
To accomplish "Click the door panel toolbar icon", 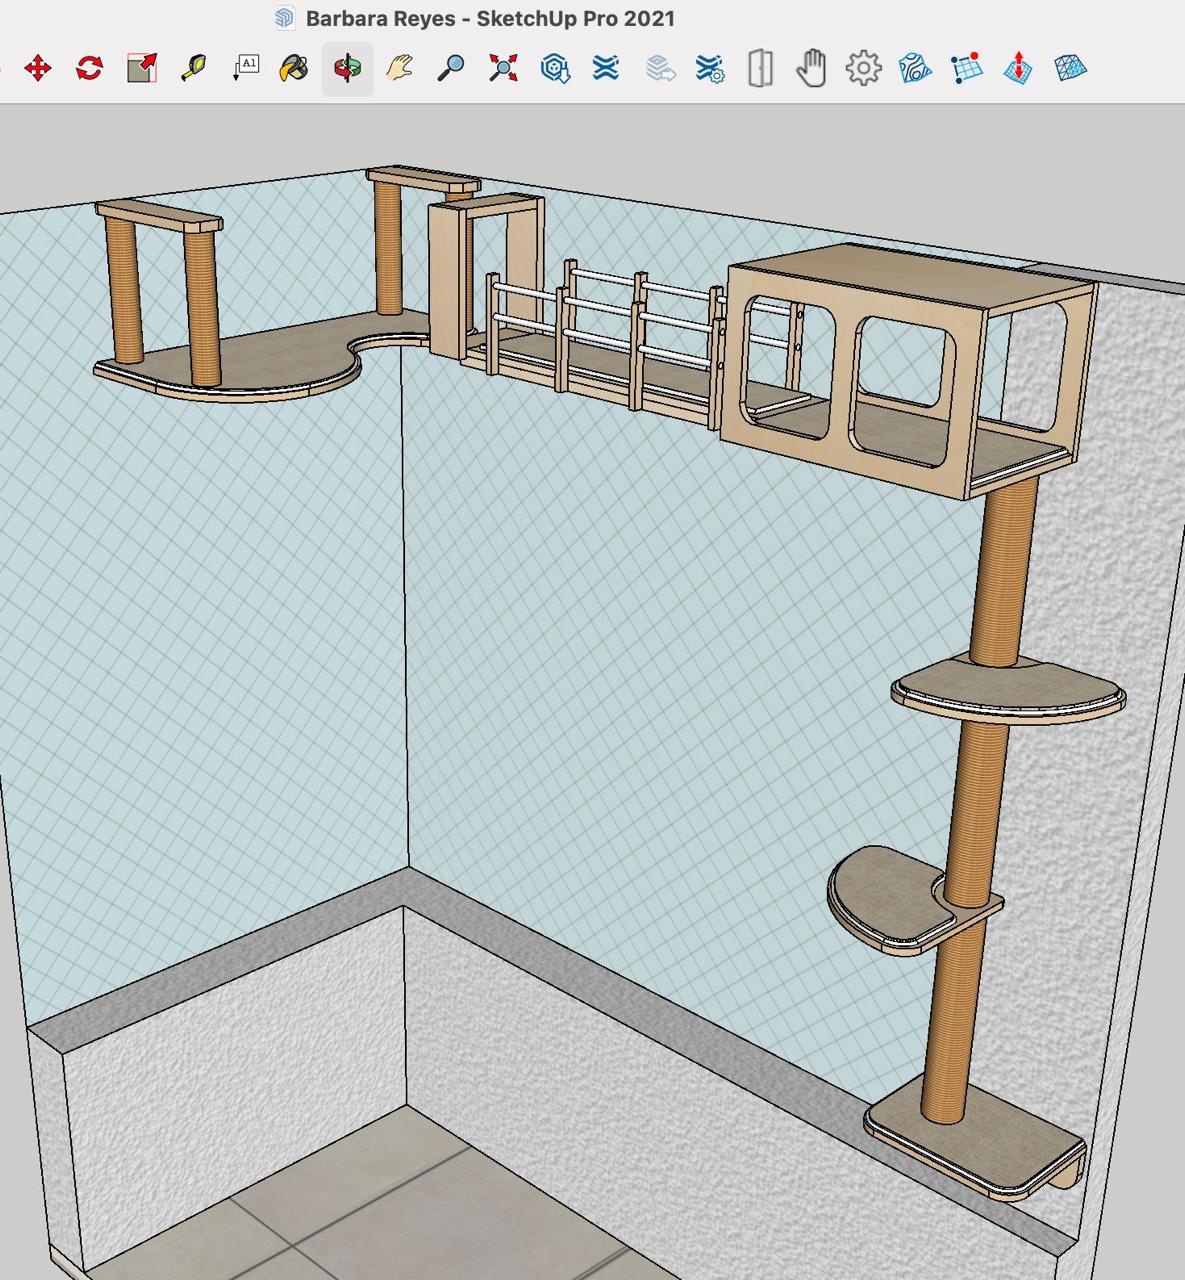I will (761, 69).
